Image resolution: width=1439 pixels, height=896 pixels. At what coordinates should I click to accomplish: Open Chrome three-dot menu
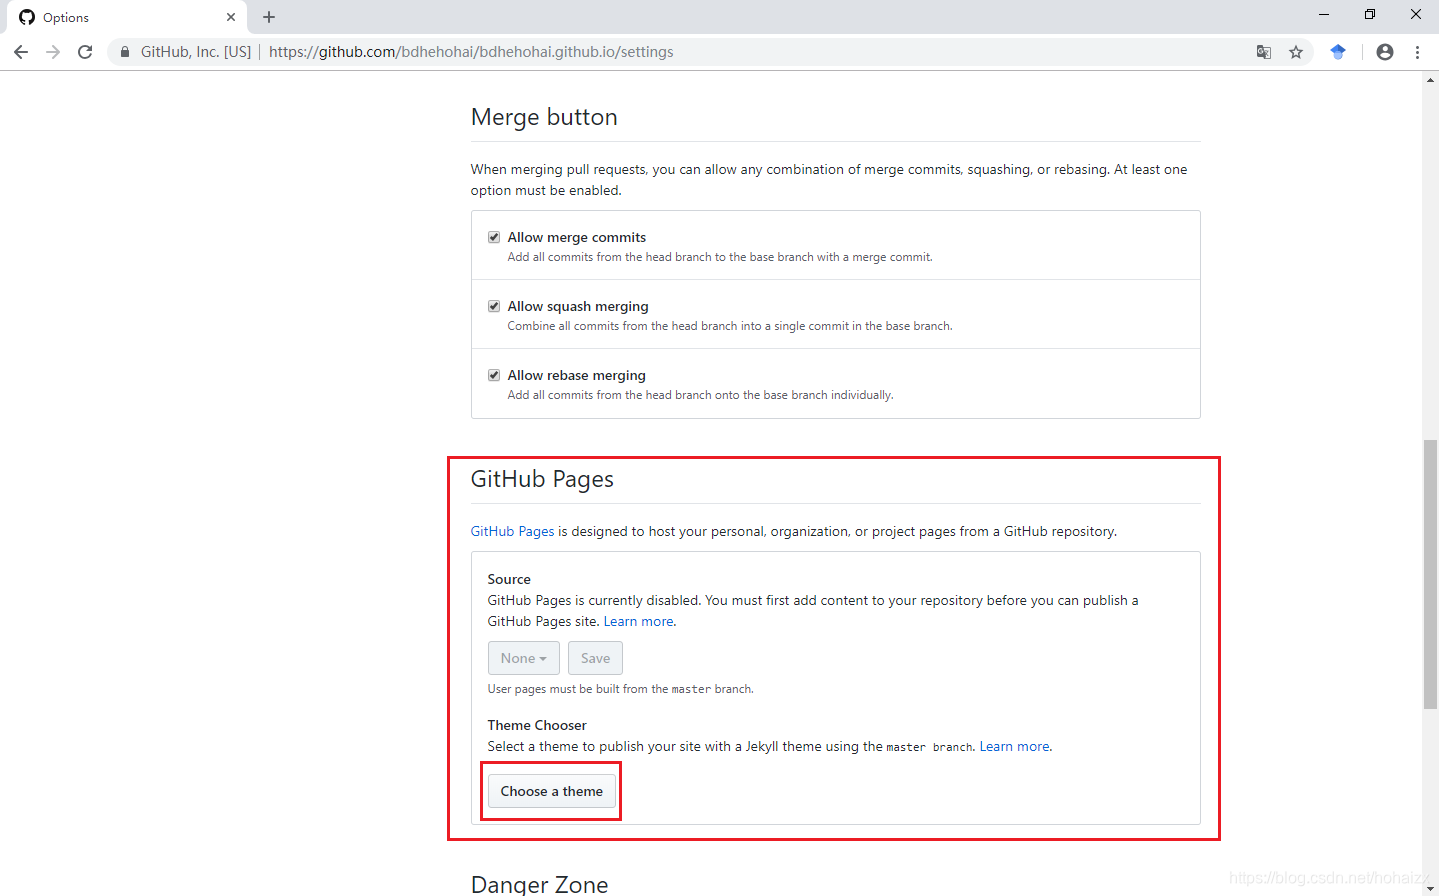(1417, 52)
